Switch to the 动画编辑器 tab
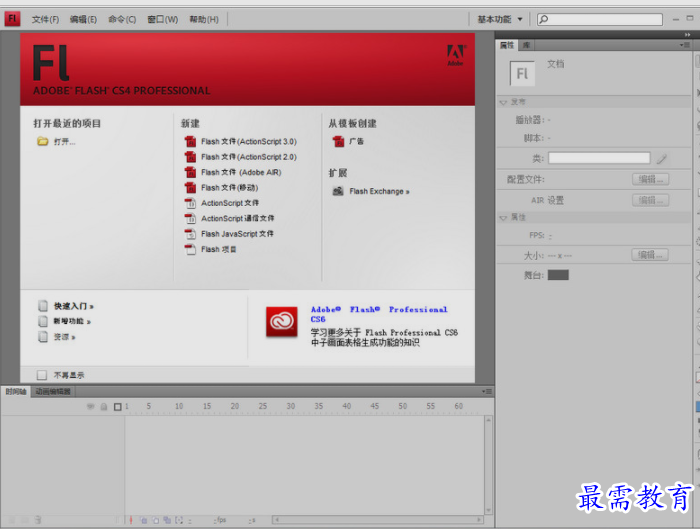Viewport: 700px width, 529px height. coord(53,392)
